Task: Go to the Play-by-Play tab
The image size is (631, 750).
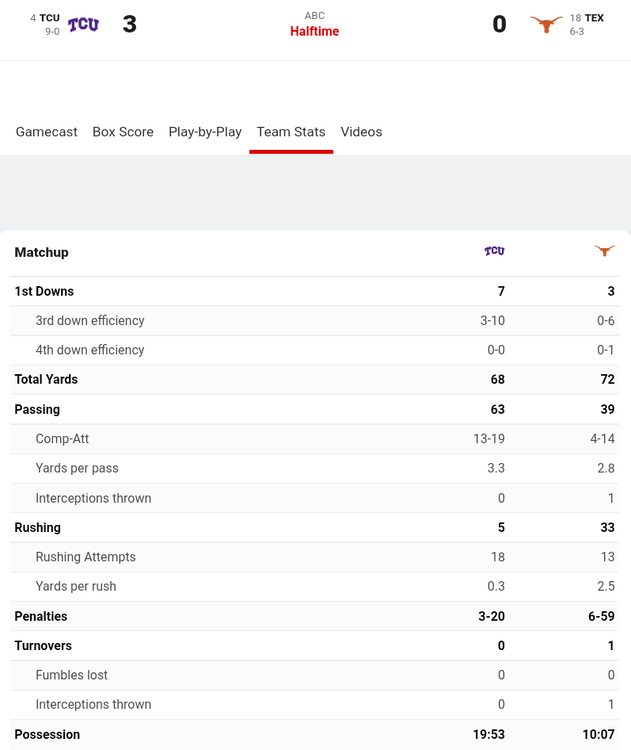Action: coord(205,132)
